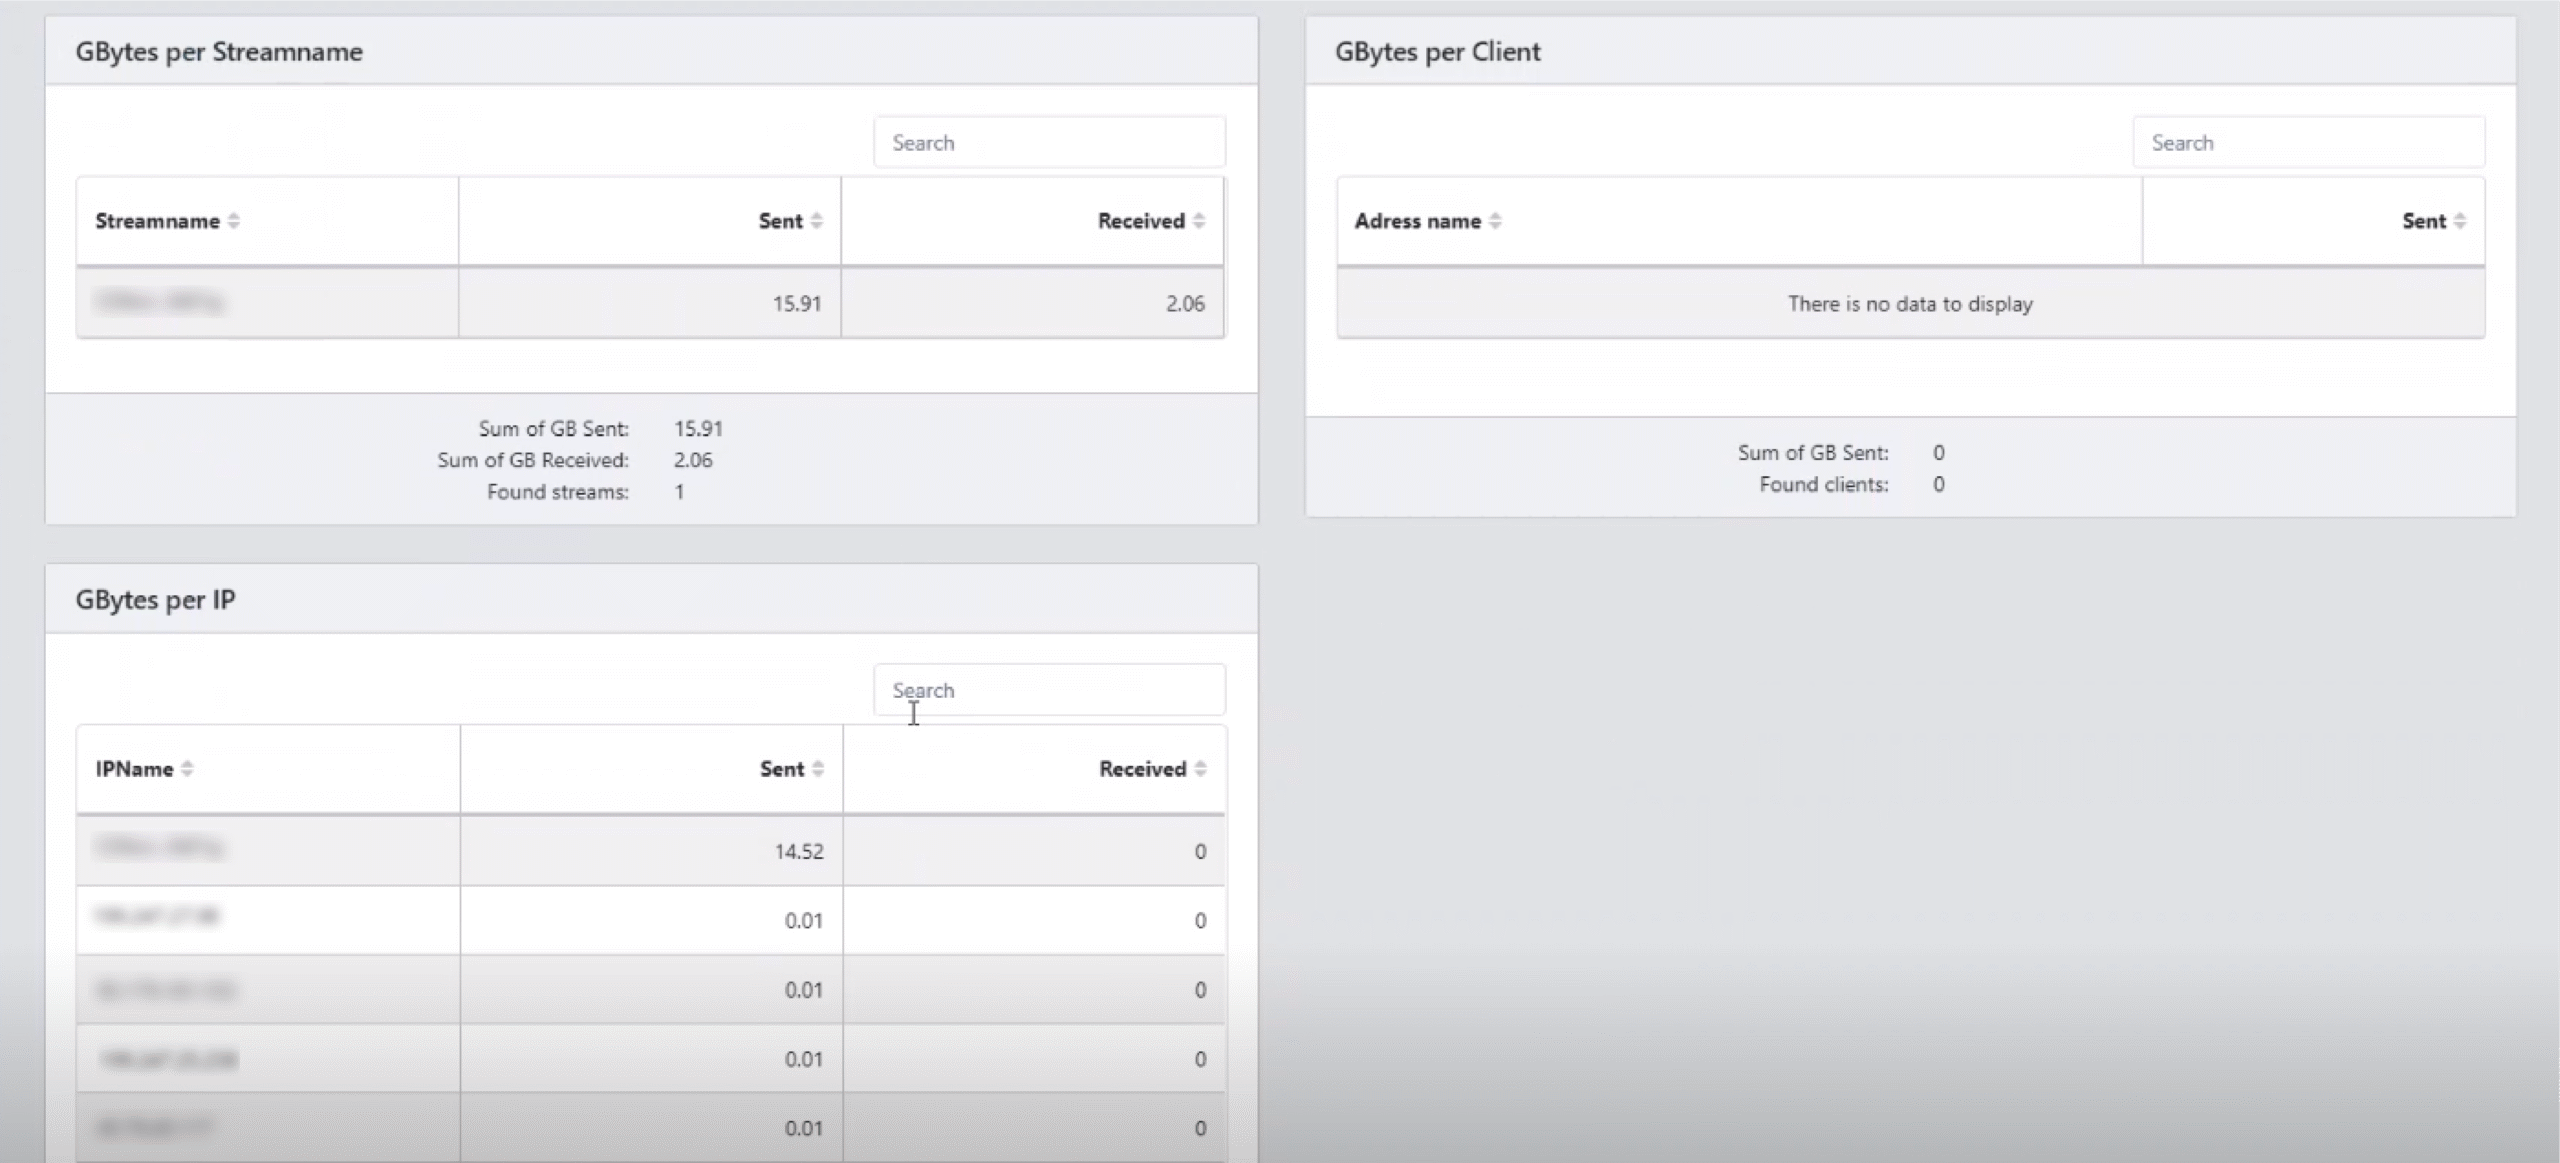Sort Sent column in Streamname table
The image size is (2560, 1163).
tap(817, 221)
